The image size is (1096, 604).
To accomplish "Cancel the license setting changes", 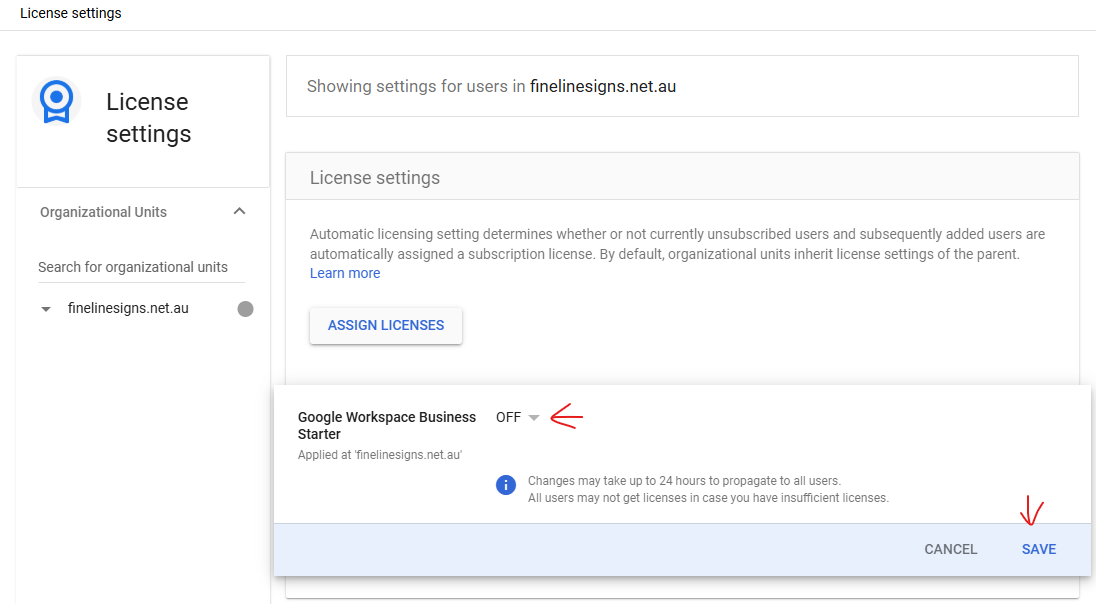I will pos(950,549).
